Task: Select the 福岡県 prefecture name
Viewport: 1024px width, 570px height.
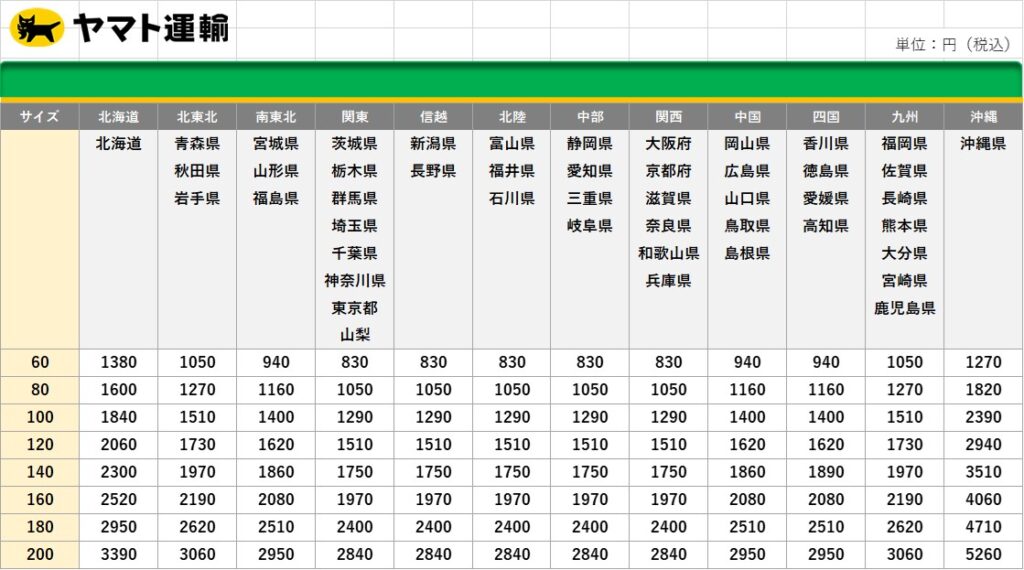Action: coord(904,144)
